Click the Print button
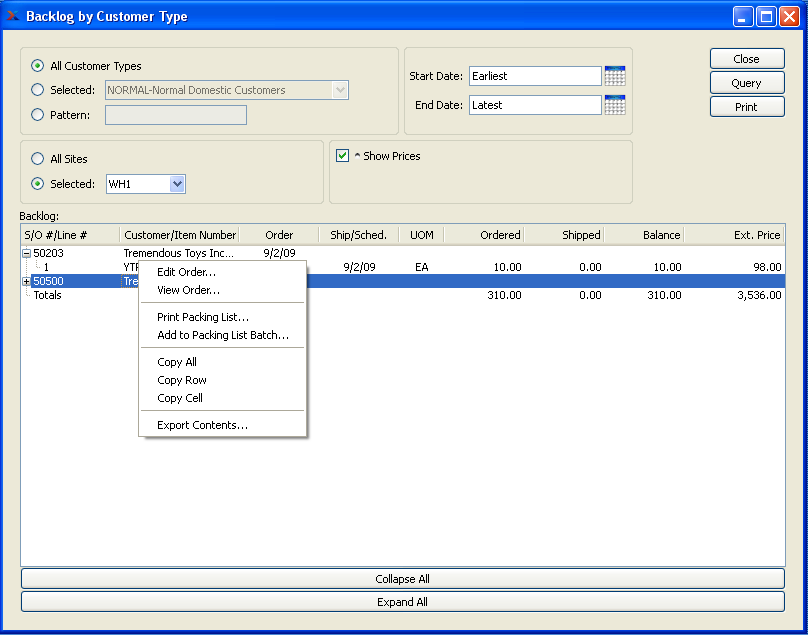 [x=746, y=107]
